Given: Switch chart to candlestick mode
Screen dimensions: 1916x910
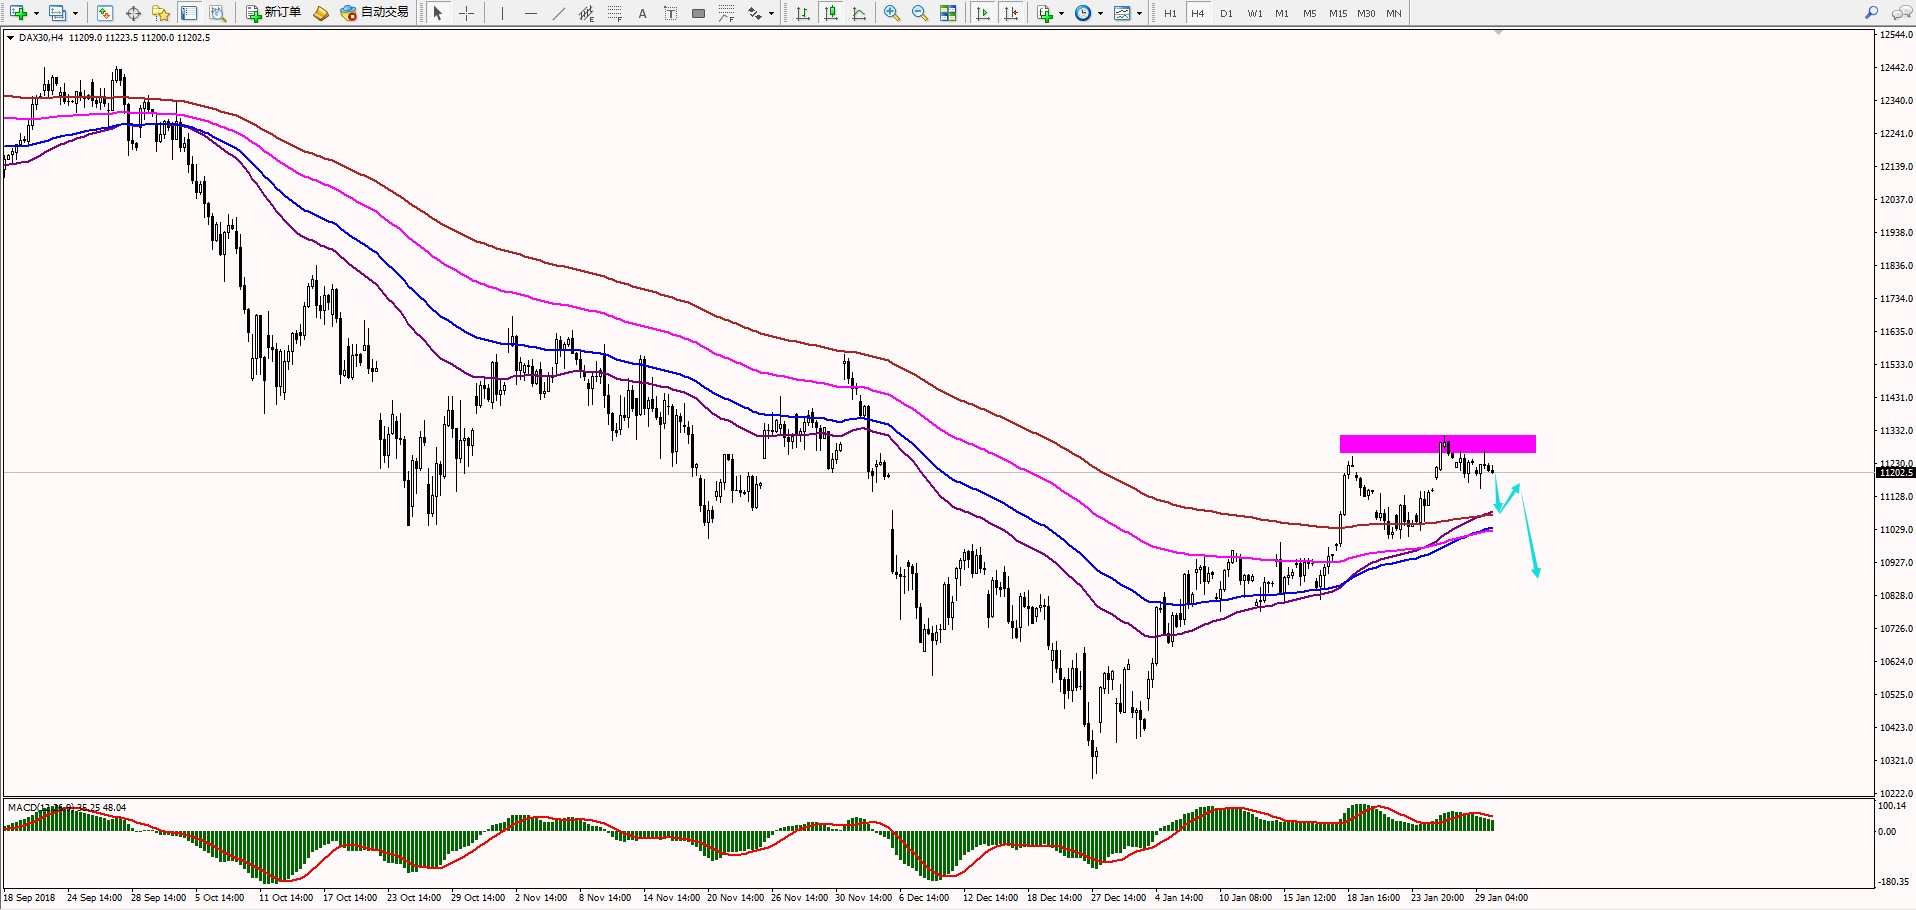Looking at the screenshot, I should [830, 13].
